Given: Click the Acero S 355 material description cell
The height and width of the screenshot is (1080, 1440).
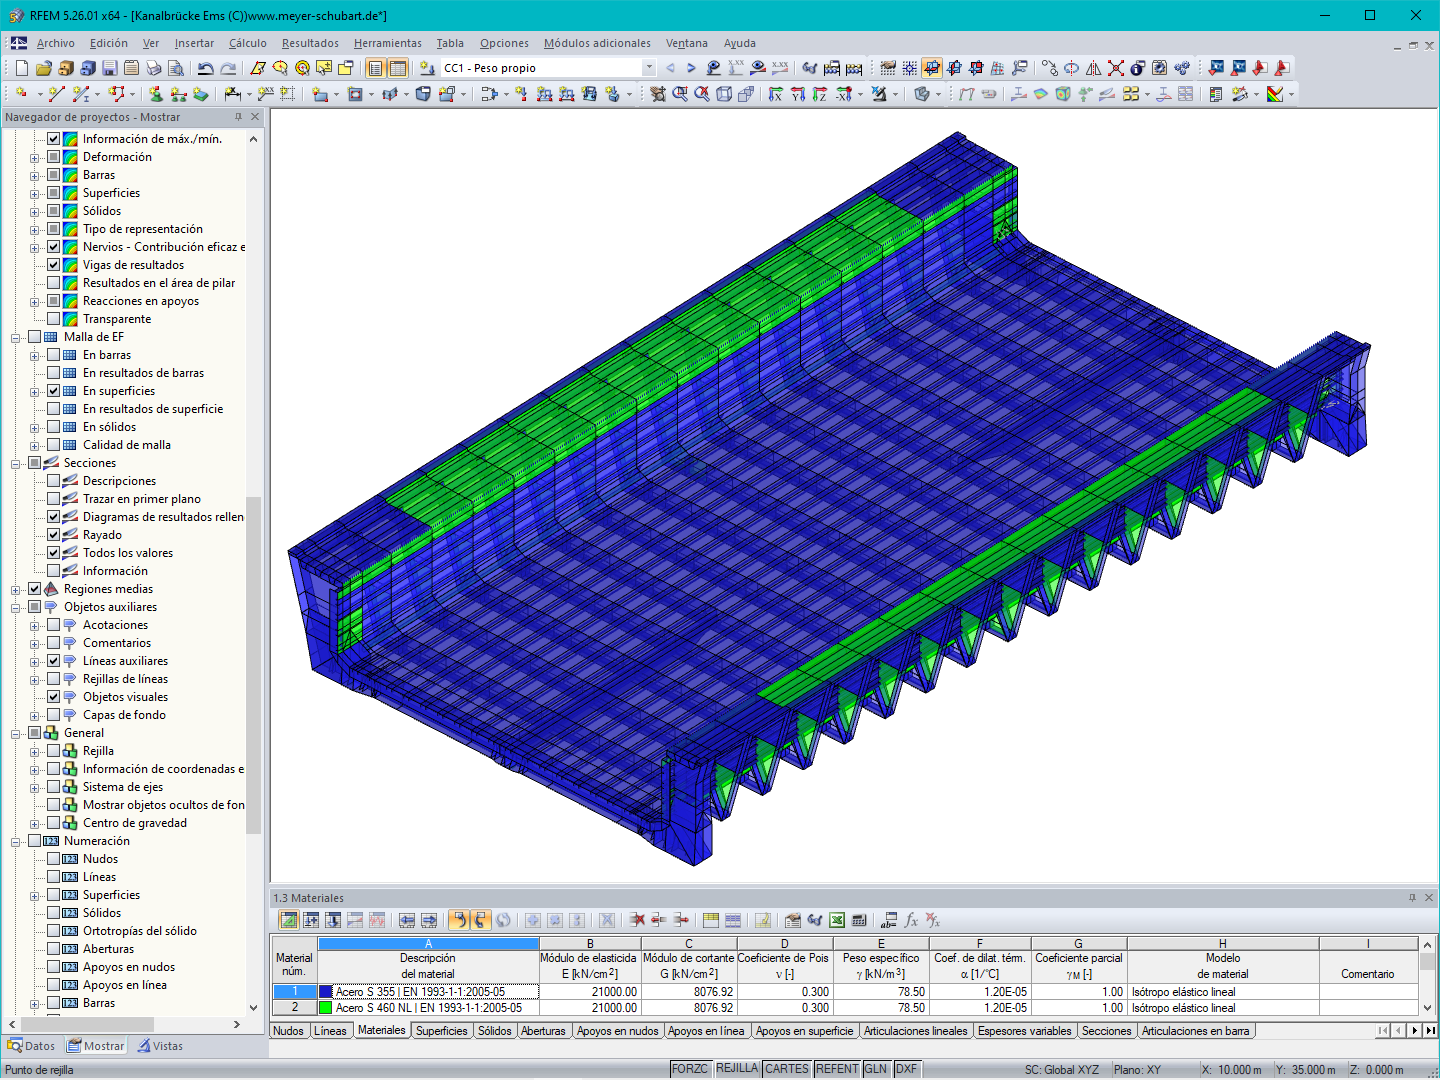Looking at the screenshot, I should point(430,991).
